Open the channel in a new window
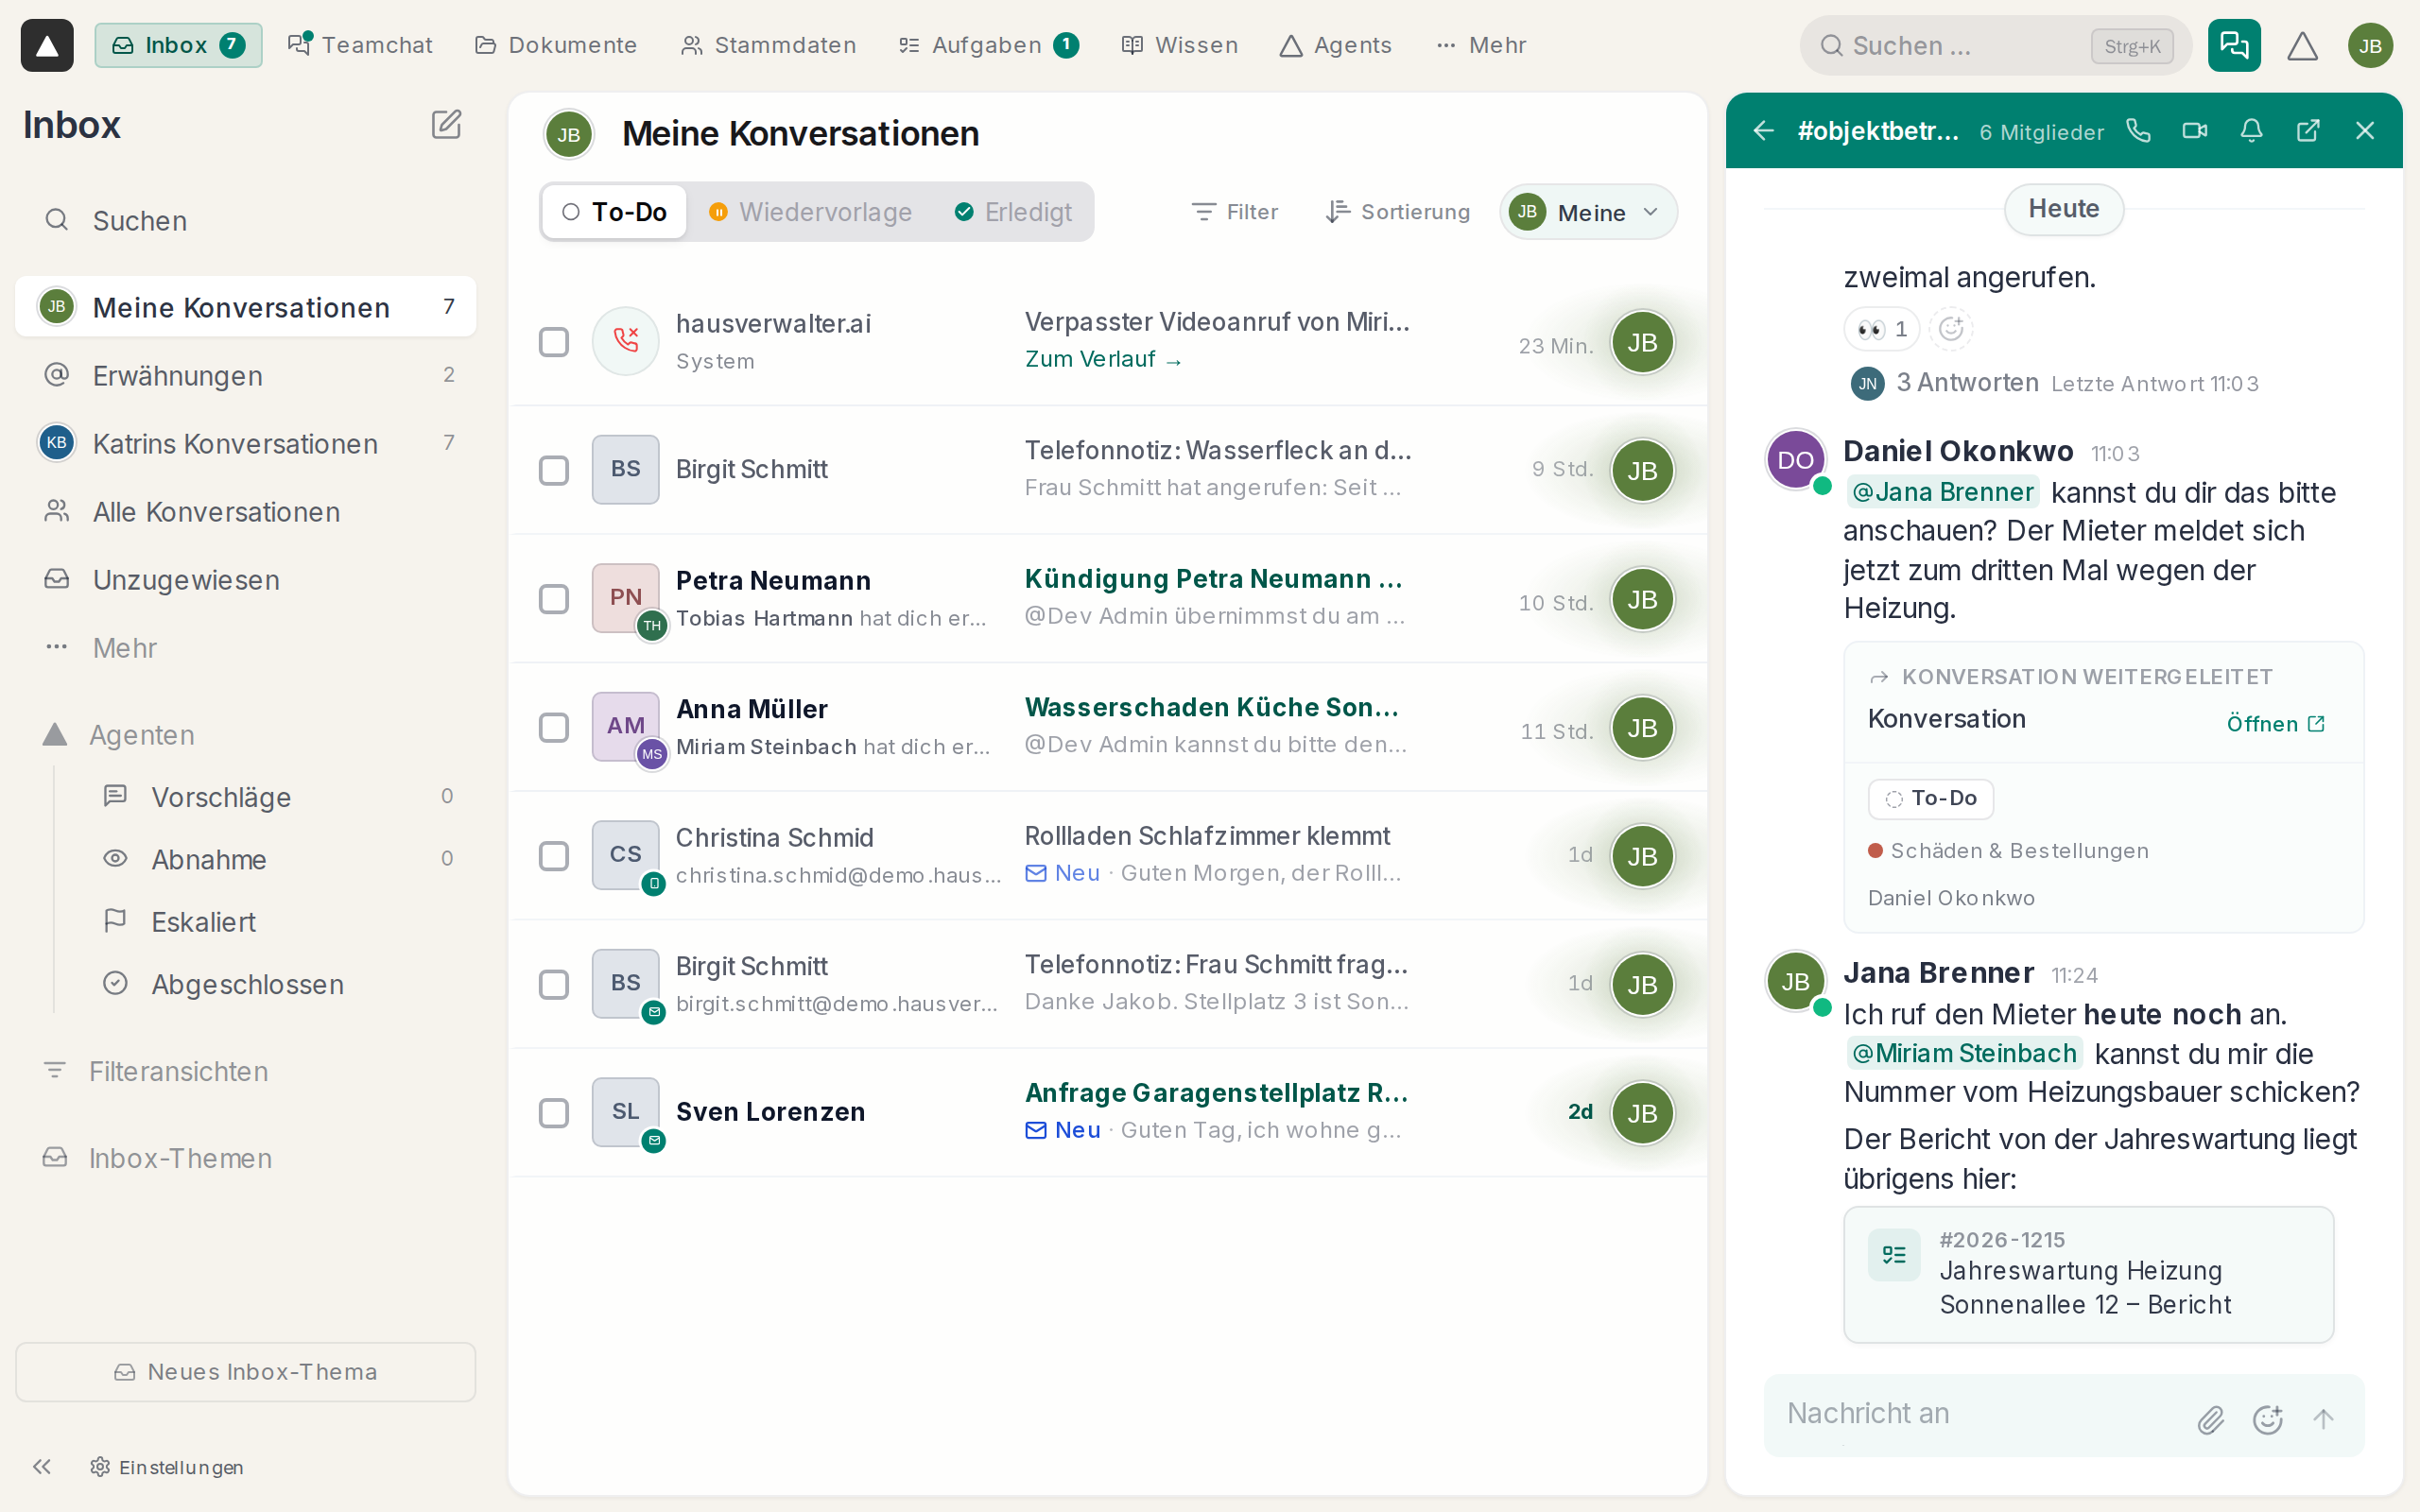Image resolution: width=2420 pixels, height=1512 pixels. pyautogui.click(x=2308, y=131)
